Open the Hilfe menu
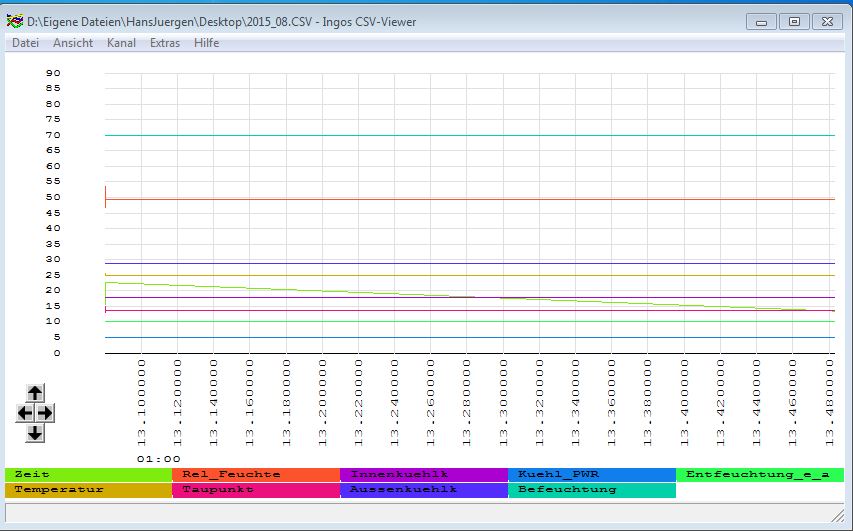853x531 pixels. 206,43
